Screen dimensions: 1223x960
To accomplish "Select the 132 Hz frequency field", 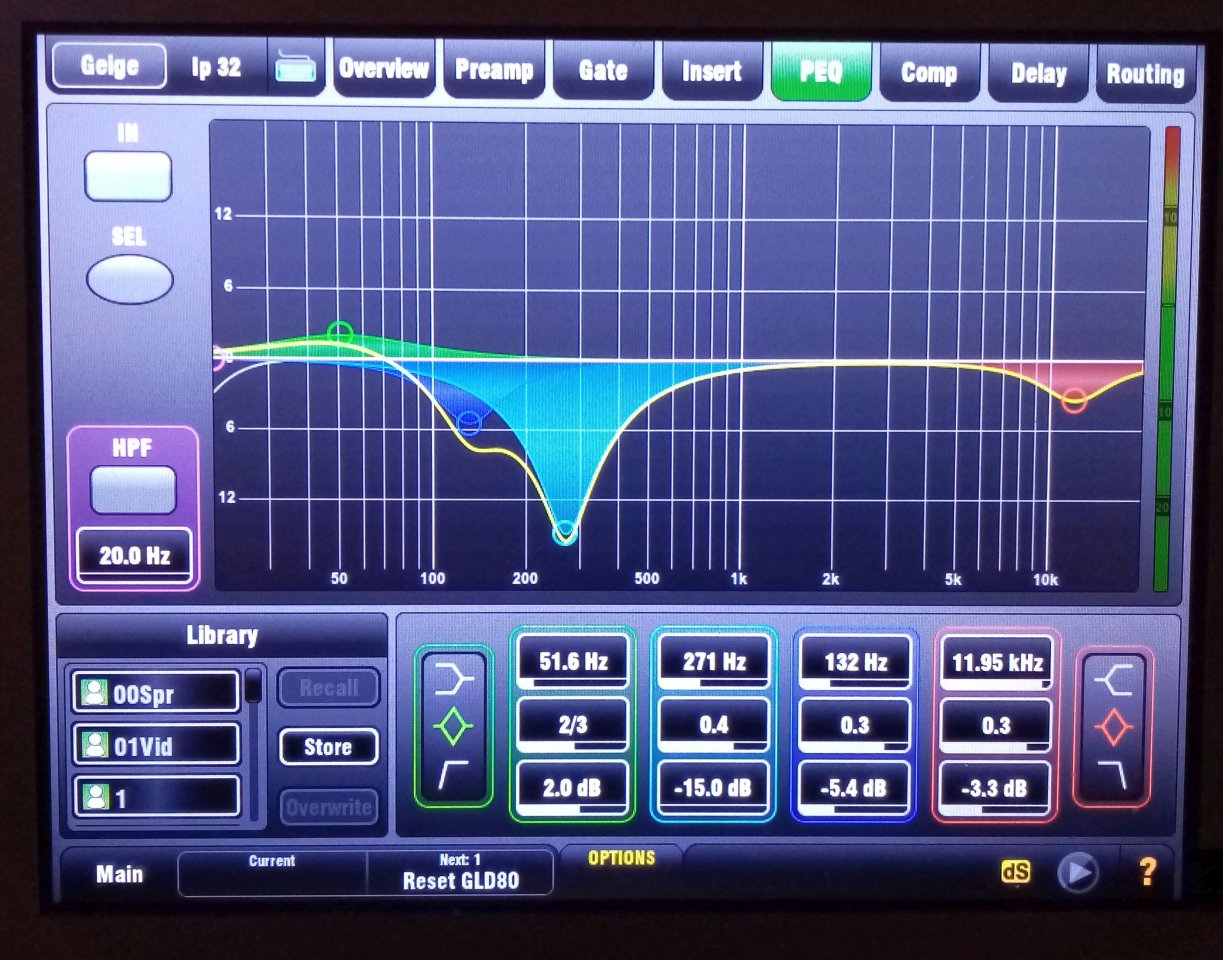I will tap(855, 662).
